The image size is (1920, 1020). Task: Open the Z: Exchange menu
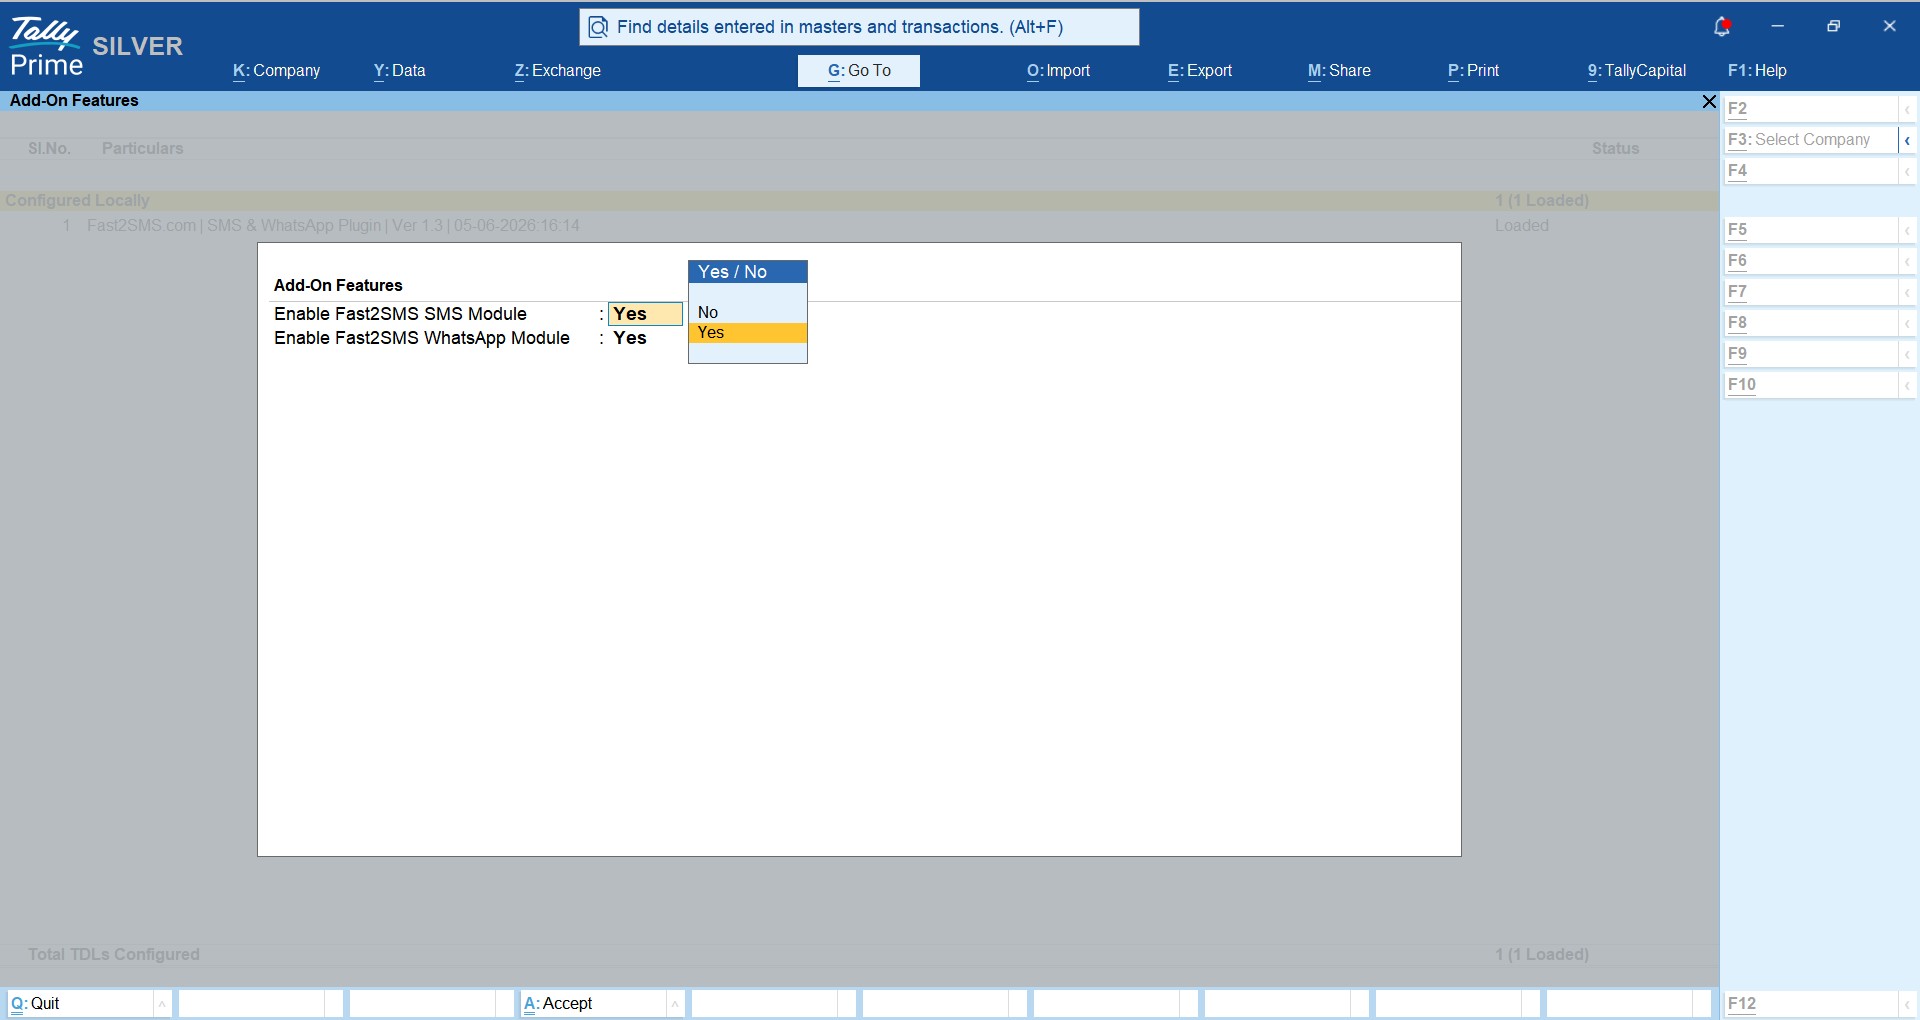tap(558, 71)
